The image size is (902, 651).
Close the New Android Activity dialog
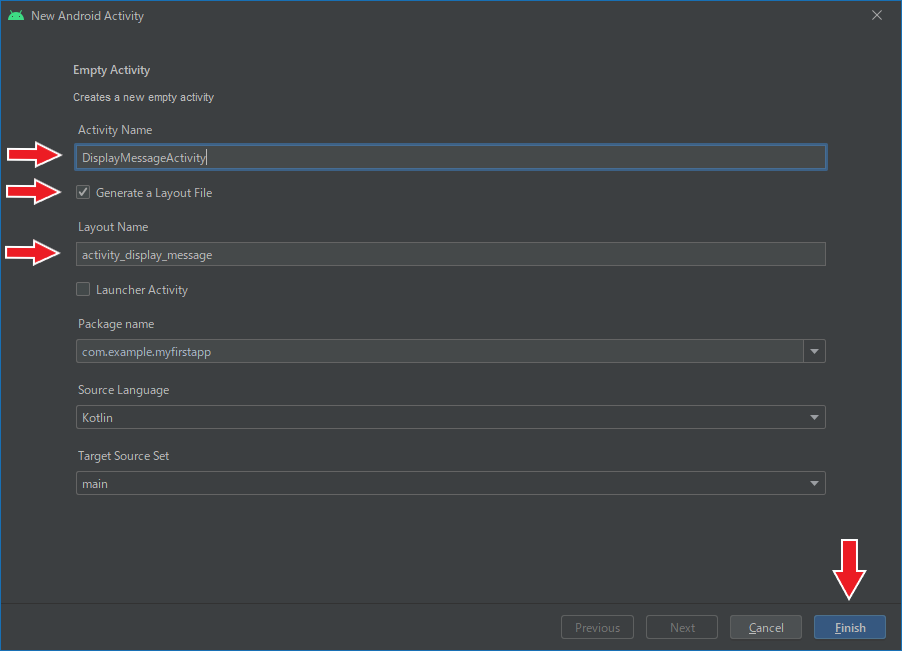click(877, 15)
